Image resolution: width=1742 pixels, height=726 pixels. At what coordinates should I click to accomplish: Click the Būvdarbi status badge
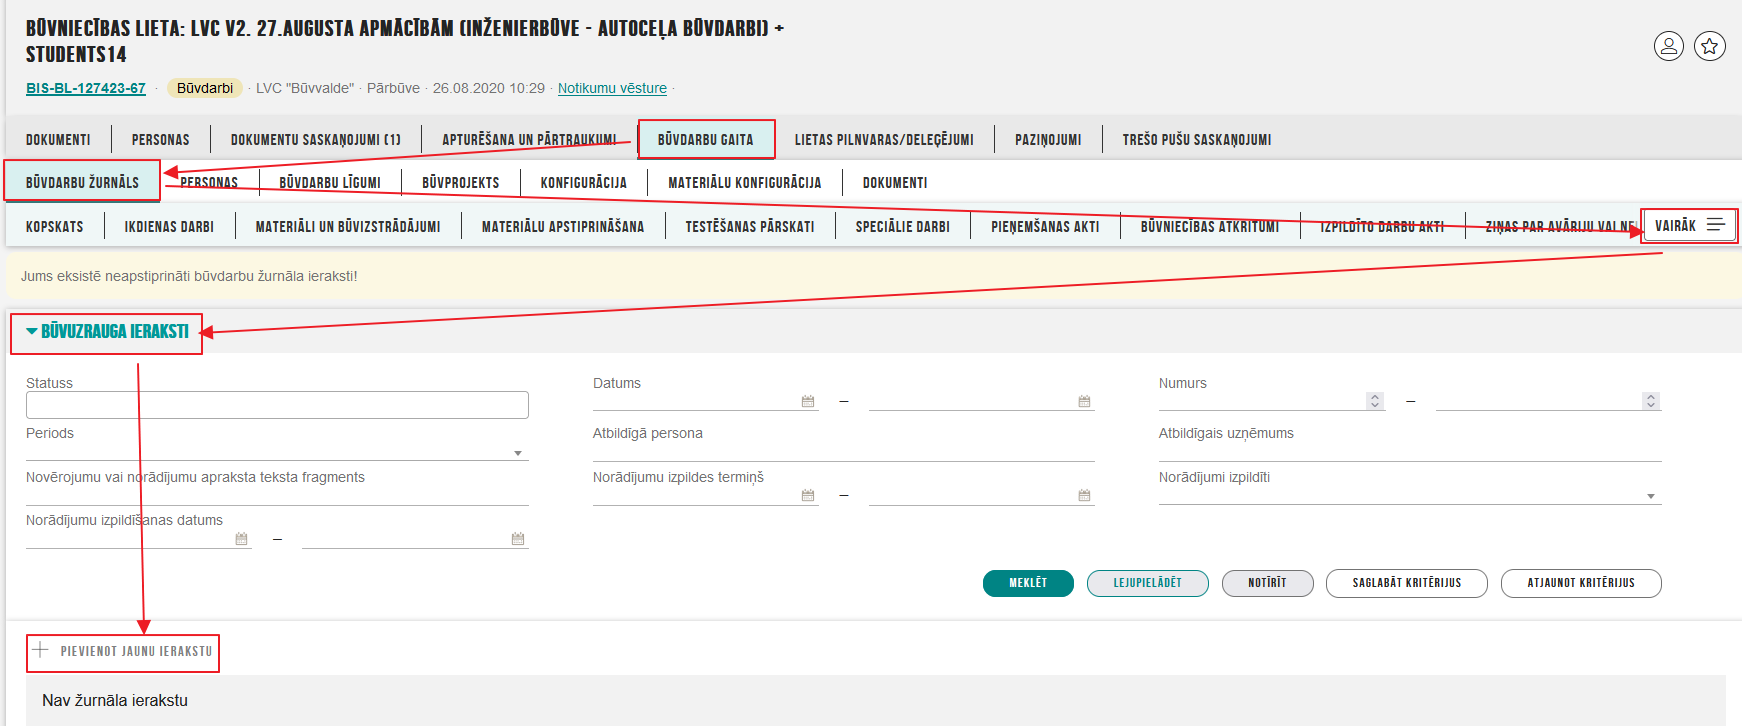pos(205,88)
